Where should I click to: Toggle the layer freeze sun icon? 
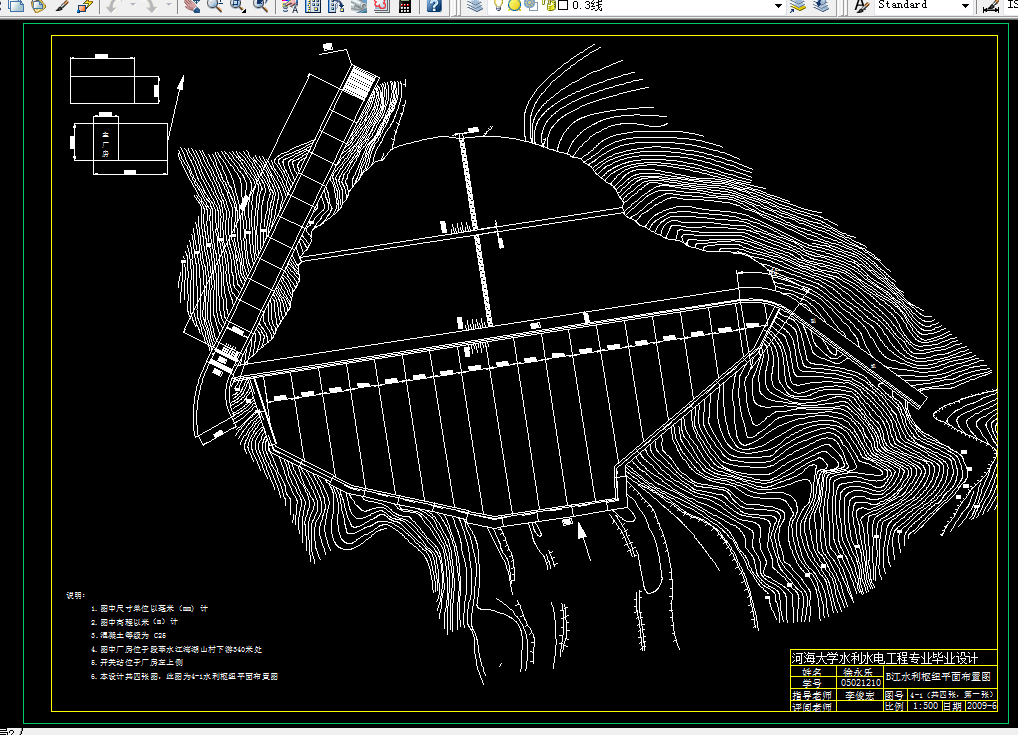click(514, 6)
